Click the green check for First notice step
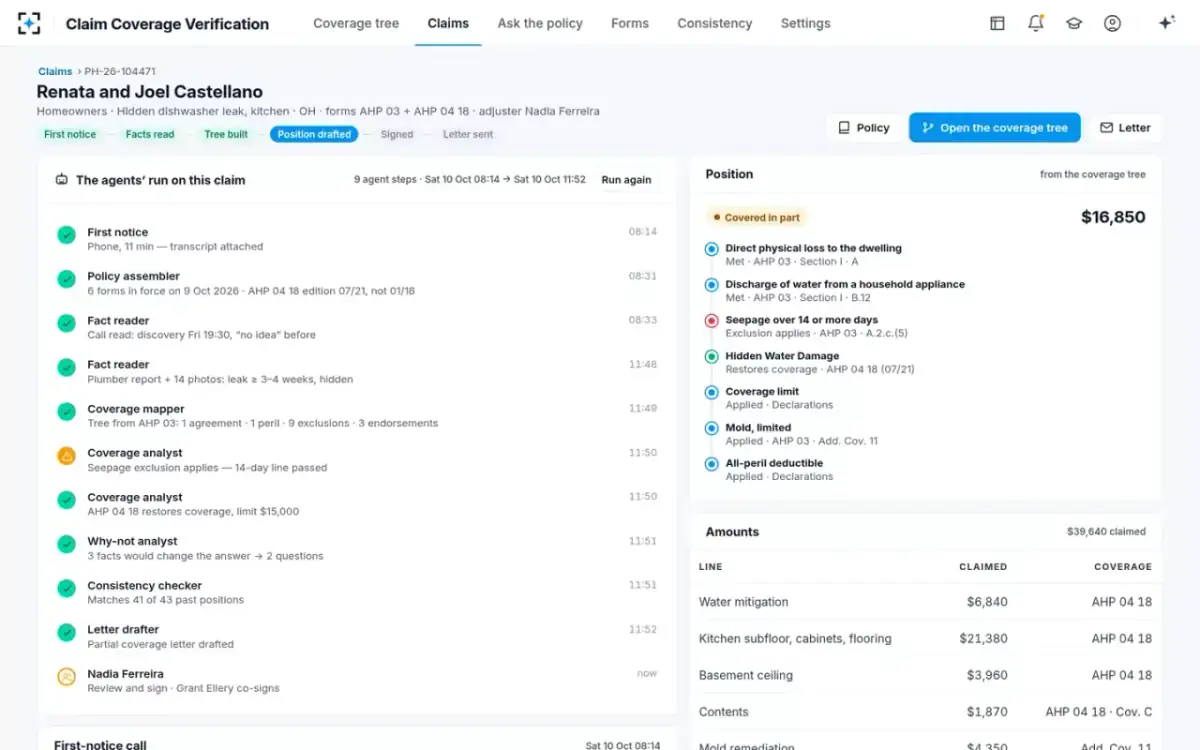 (x=66, y=235)
